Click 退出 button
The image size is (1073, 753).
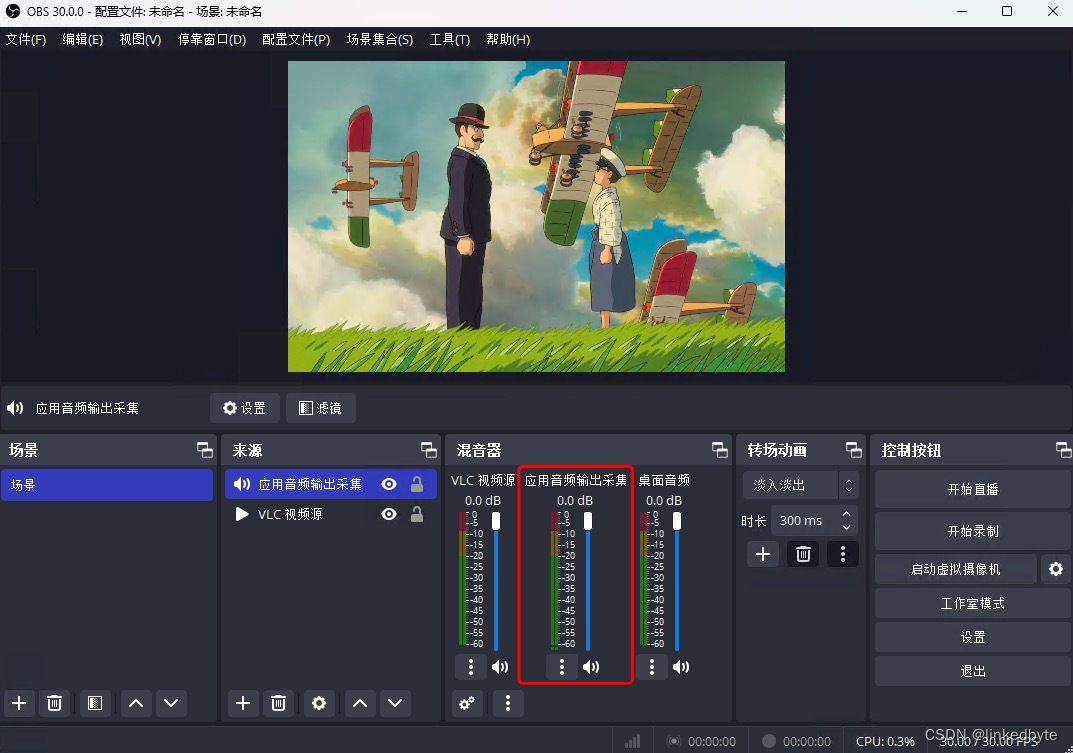(972, 672)
